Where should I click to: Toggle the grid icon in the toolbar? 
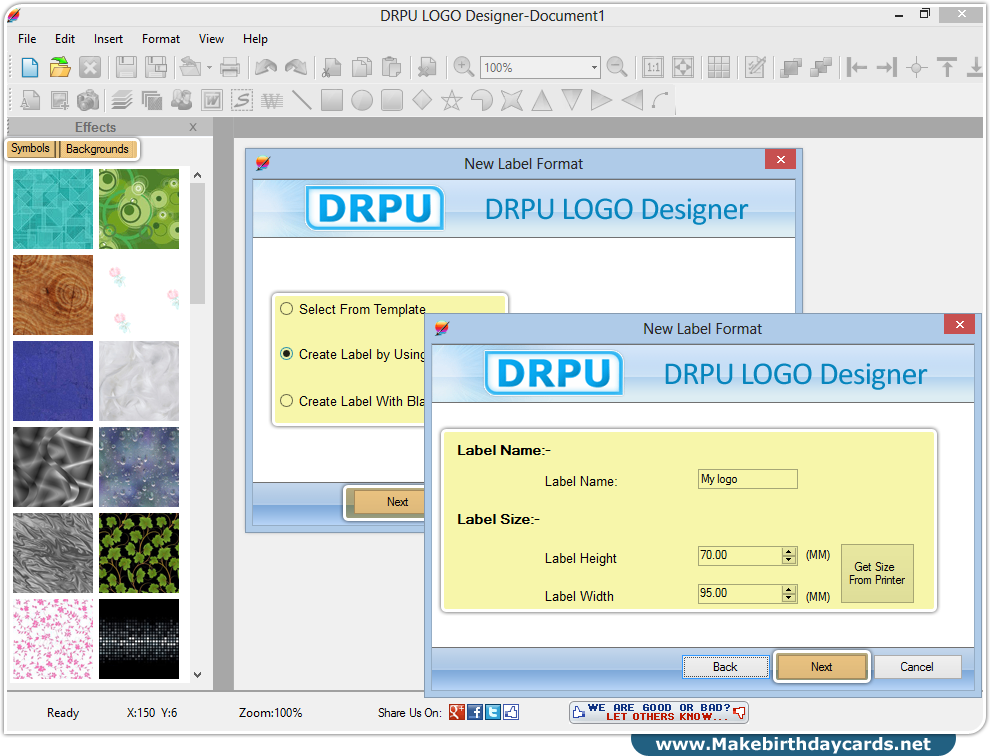[x=719, y=67]
